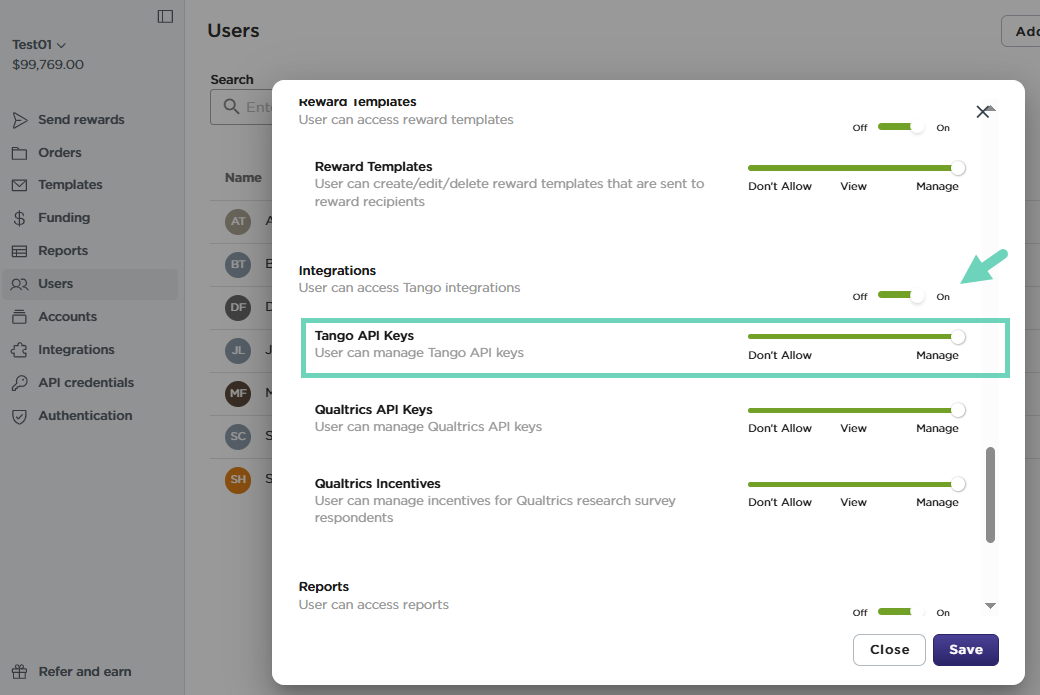Open Refer and earn in sidebar
1040x695 pixels.
[x=84, y=672]
